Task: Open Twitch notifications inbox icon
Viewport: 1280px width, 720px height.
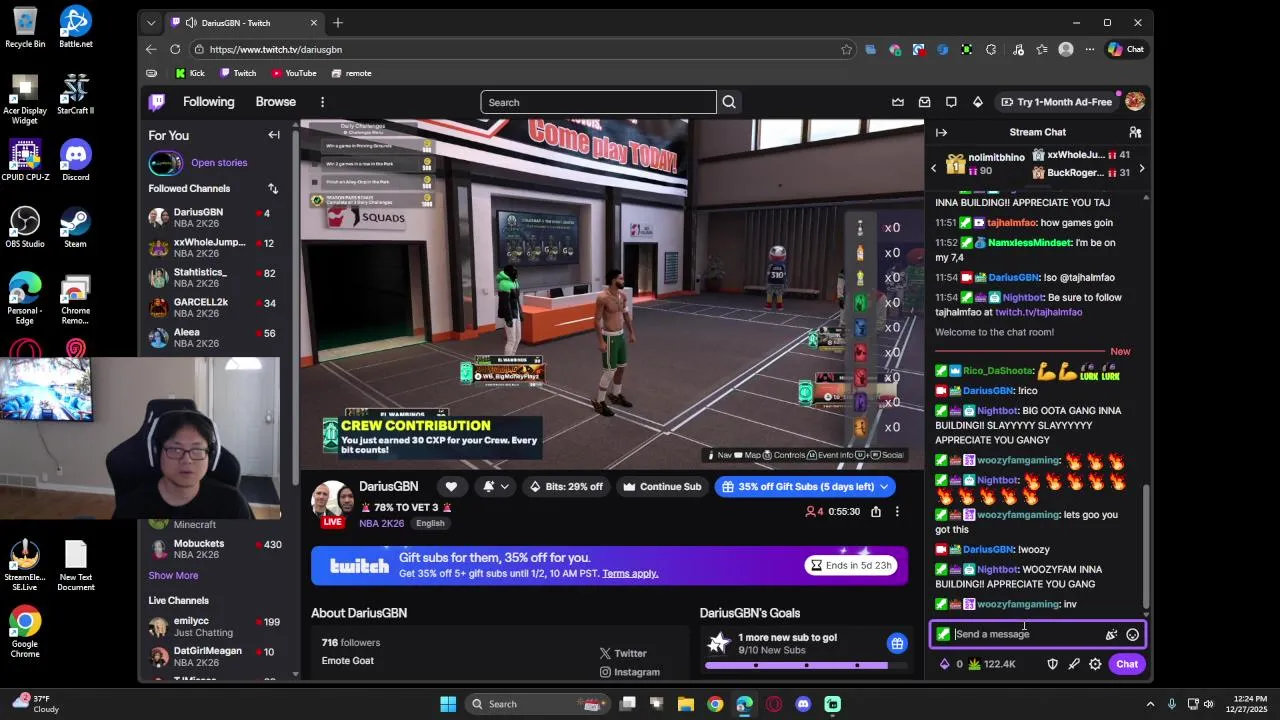Action: 925,102
